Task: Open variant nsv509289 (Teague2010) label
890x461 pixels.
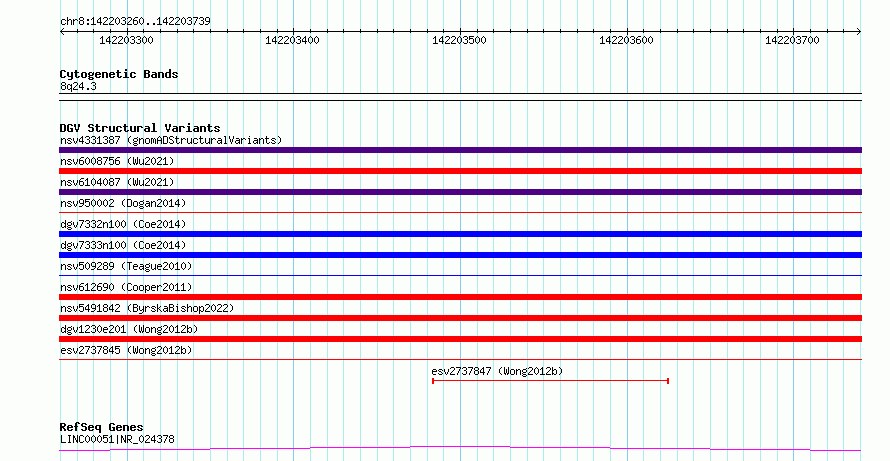Action: pos(126,266)
